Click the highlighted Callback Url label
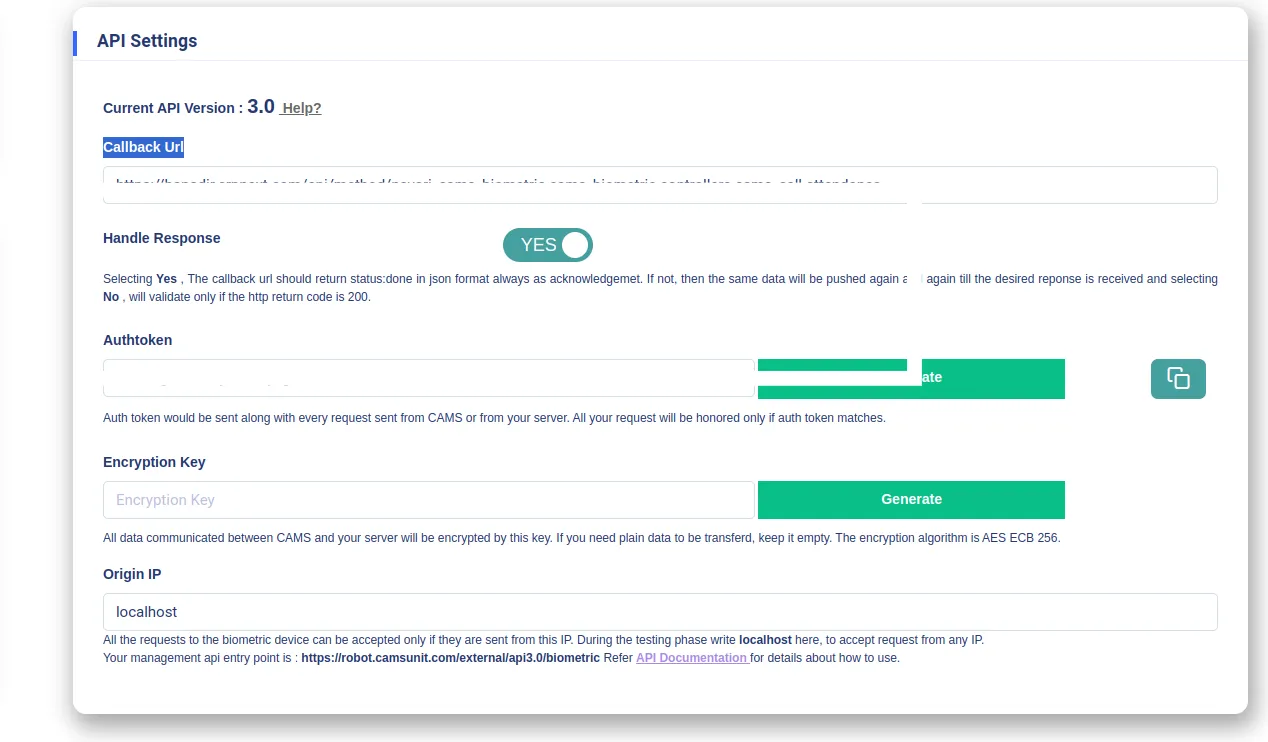 (x=144, y=147)
